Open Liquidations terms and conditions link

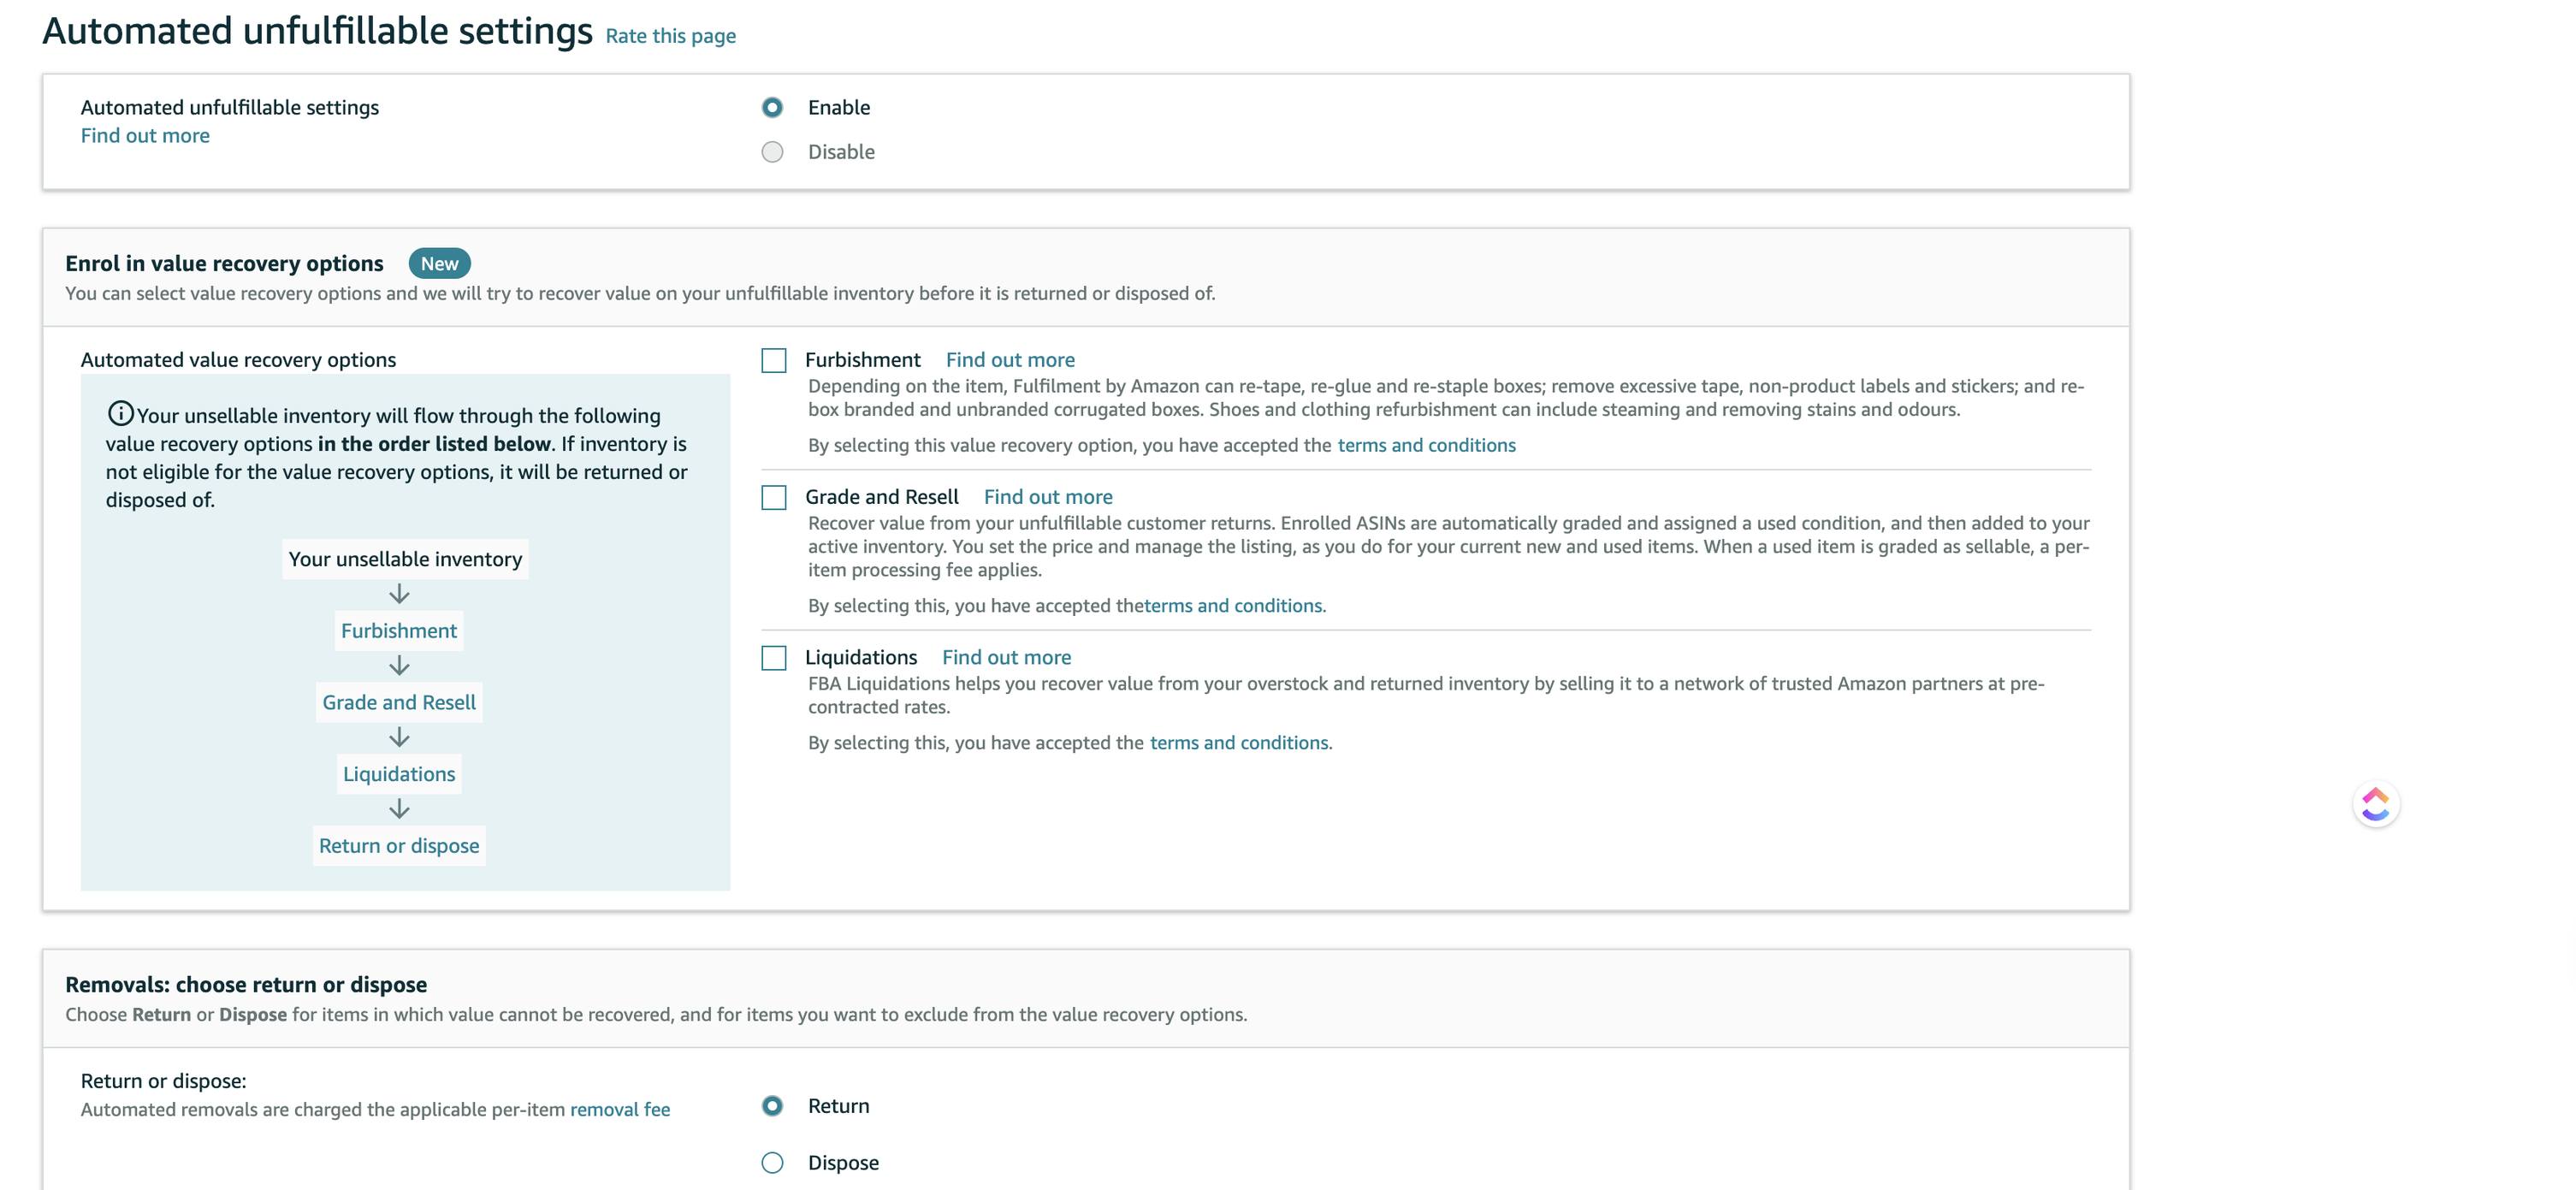pyautogui.click(x=1239, y=743)
